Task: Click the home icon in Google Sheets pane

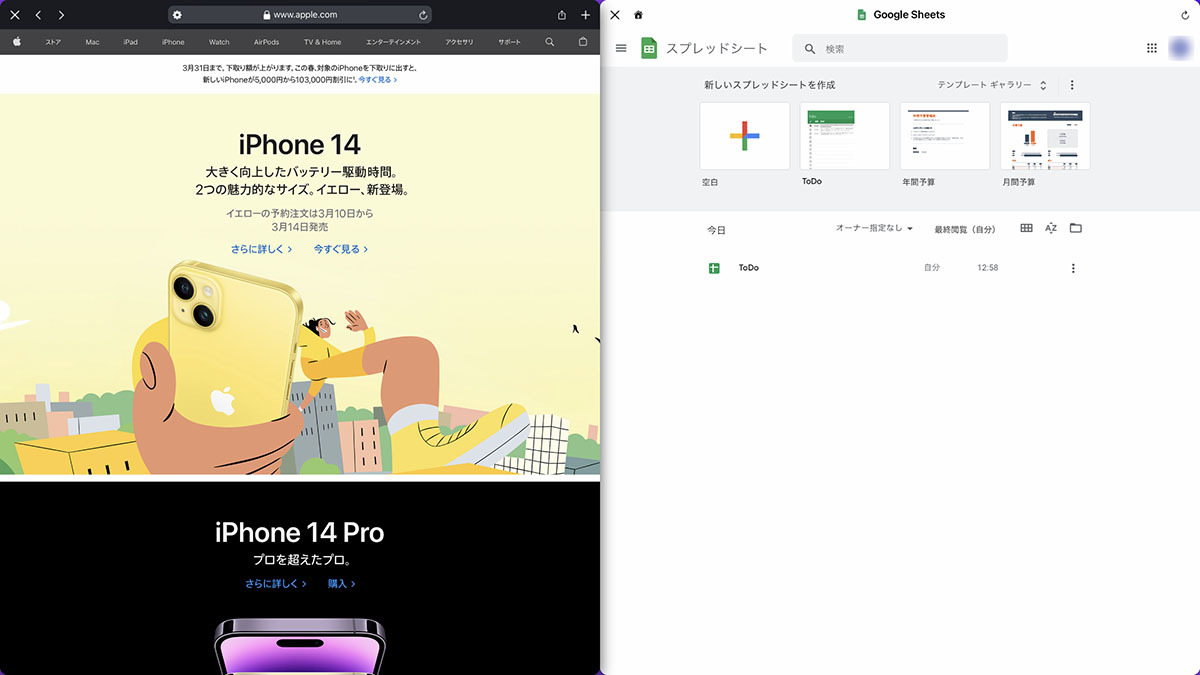Action: [x=638, y=15]
